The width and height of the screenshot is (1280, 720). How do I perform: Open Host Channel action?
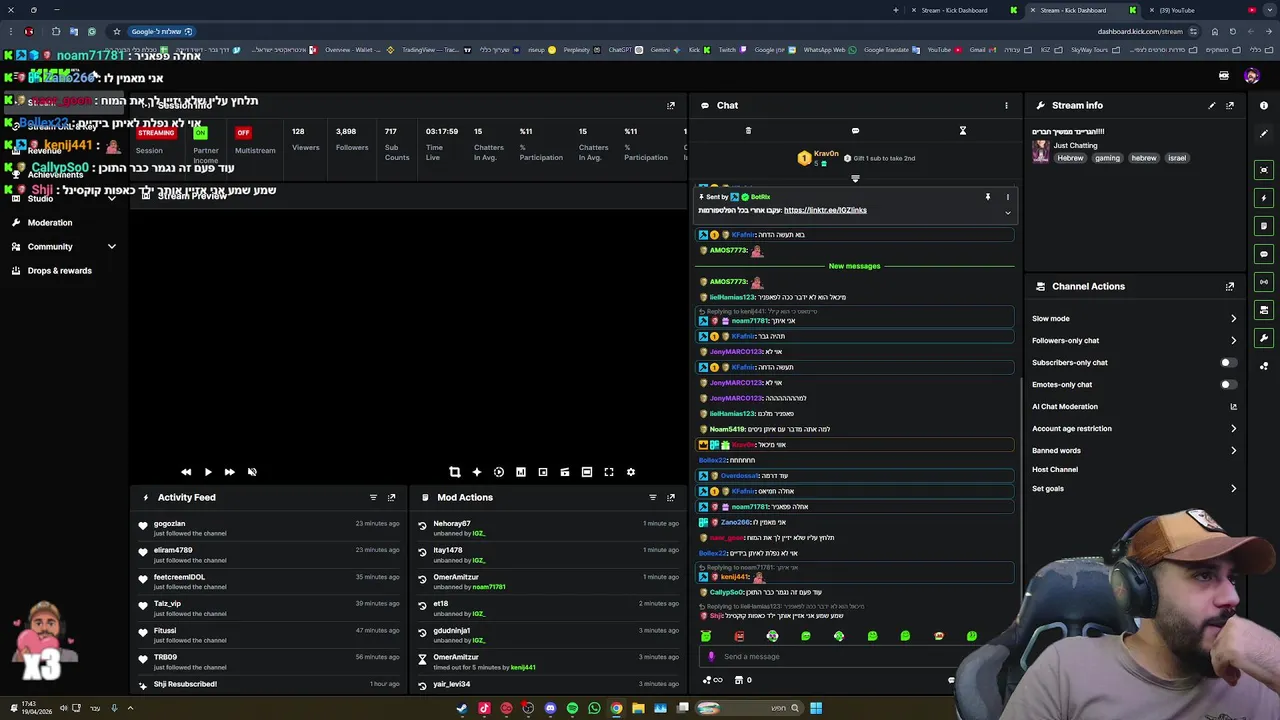1055,469
